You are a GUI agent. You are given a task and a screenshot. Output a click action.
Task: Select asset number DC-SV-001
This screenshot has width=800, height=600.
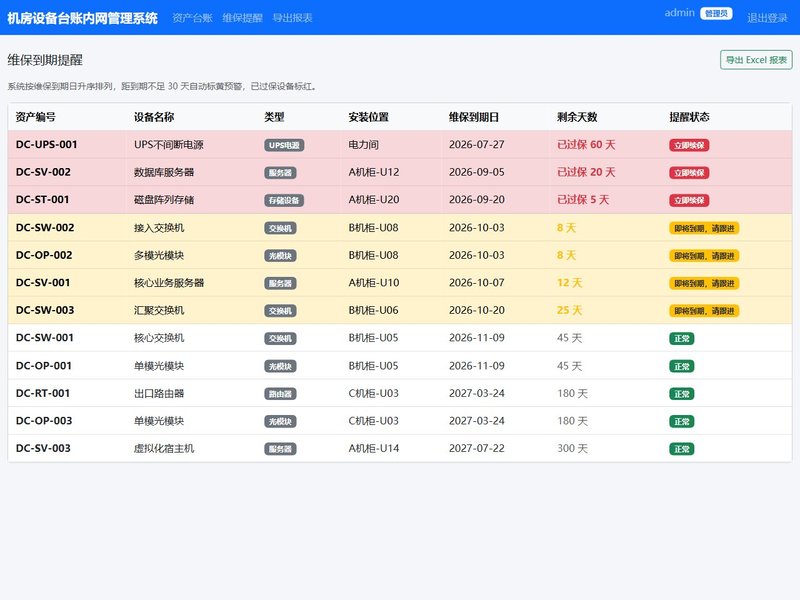point(43,283)
